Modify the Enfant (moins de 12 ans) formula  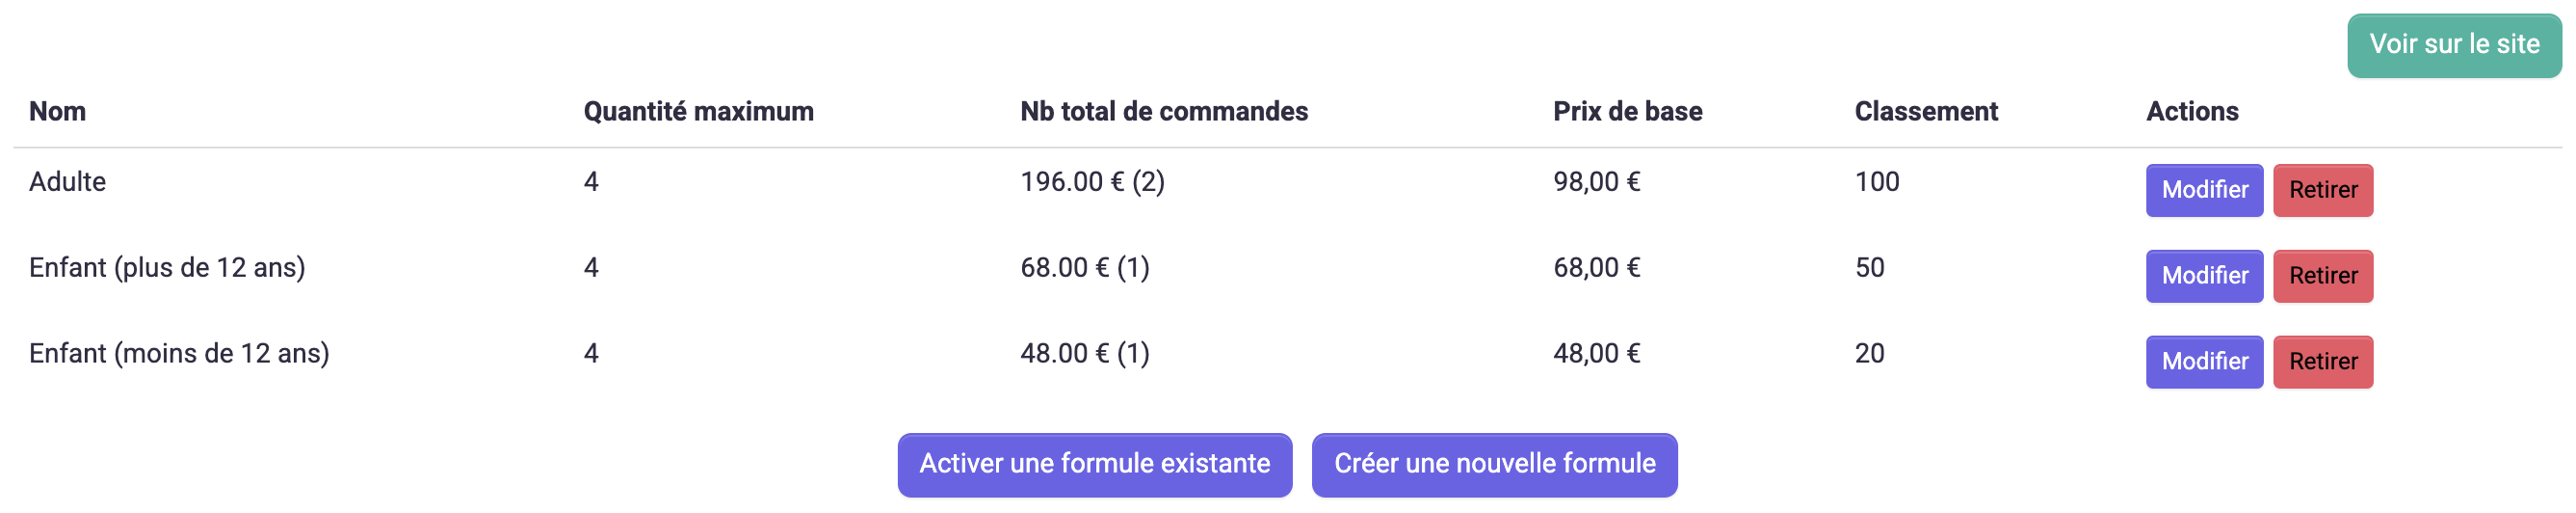point(2203,362)
